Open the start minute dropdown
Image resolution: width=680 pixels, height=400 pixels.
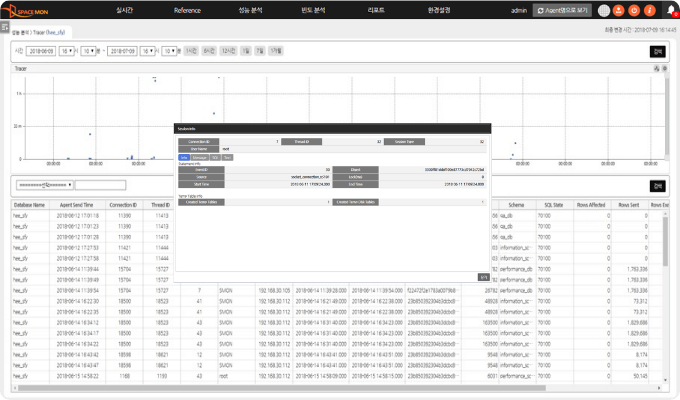coord(89,51)
